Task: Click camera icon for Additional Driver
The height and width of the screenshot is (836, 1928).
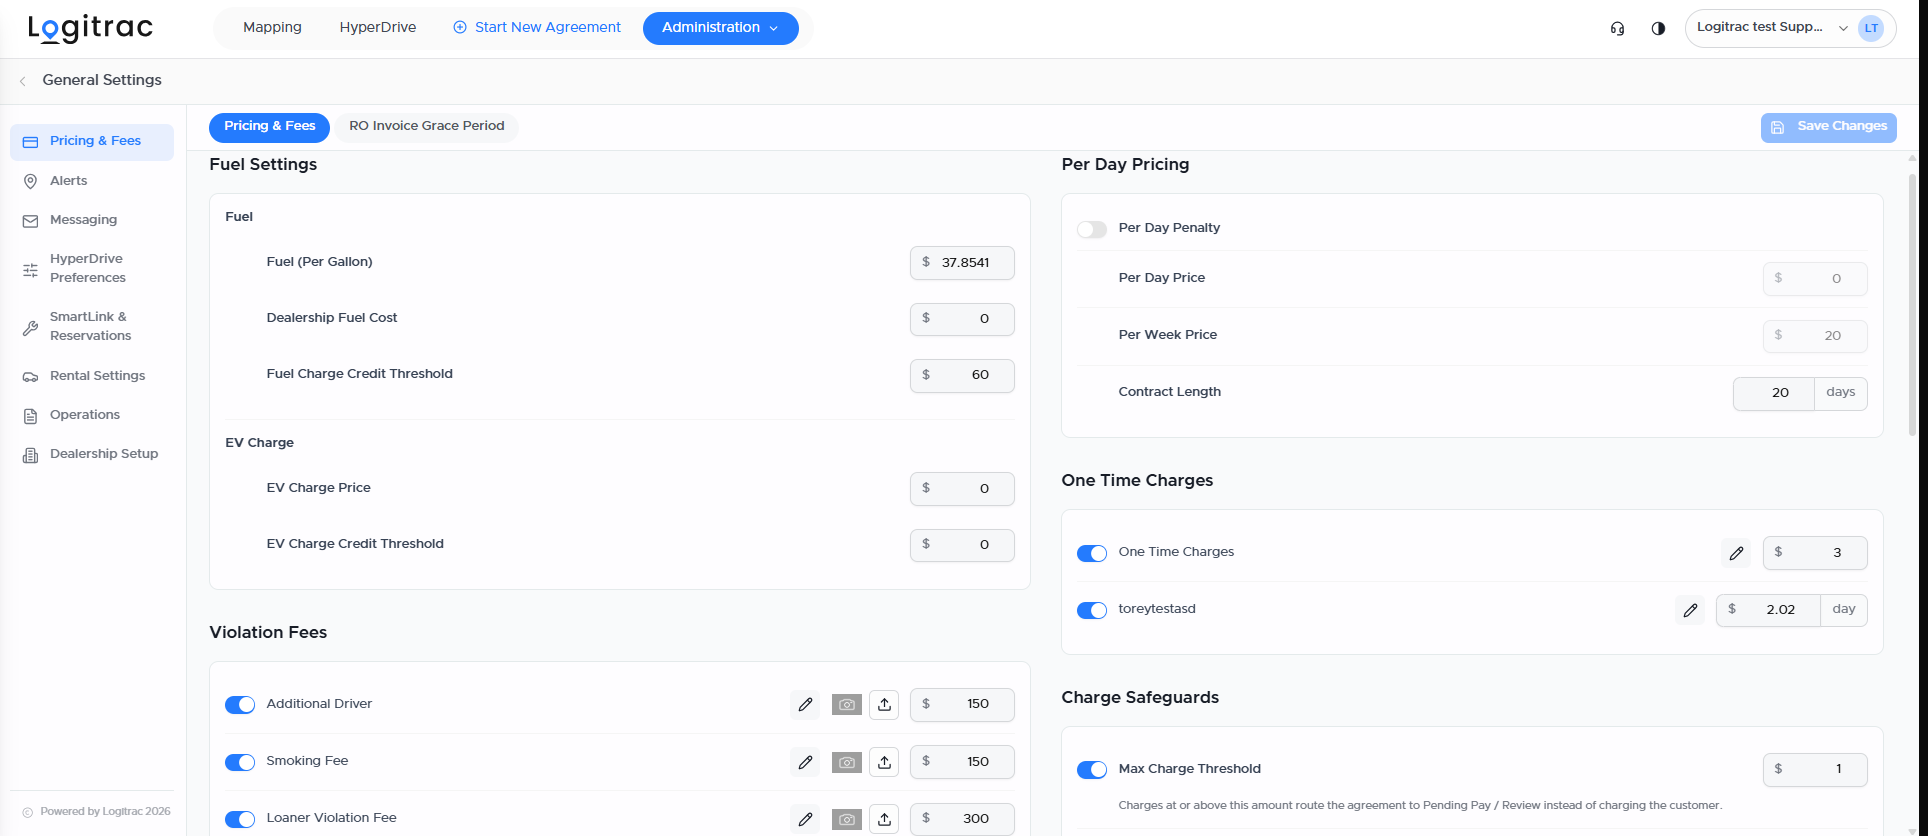Action: coord(846,705)
